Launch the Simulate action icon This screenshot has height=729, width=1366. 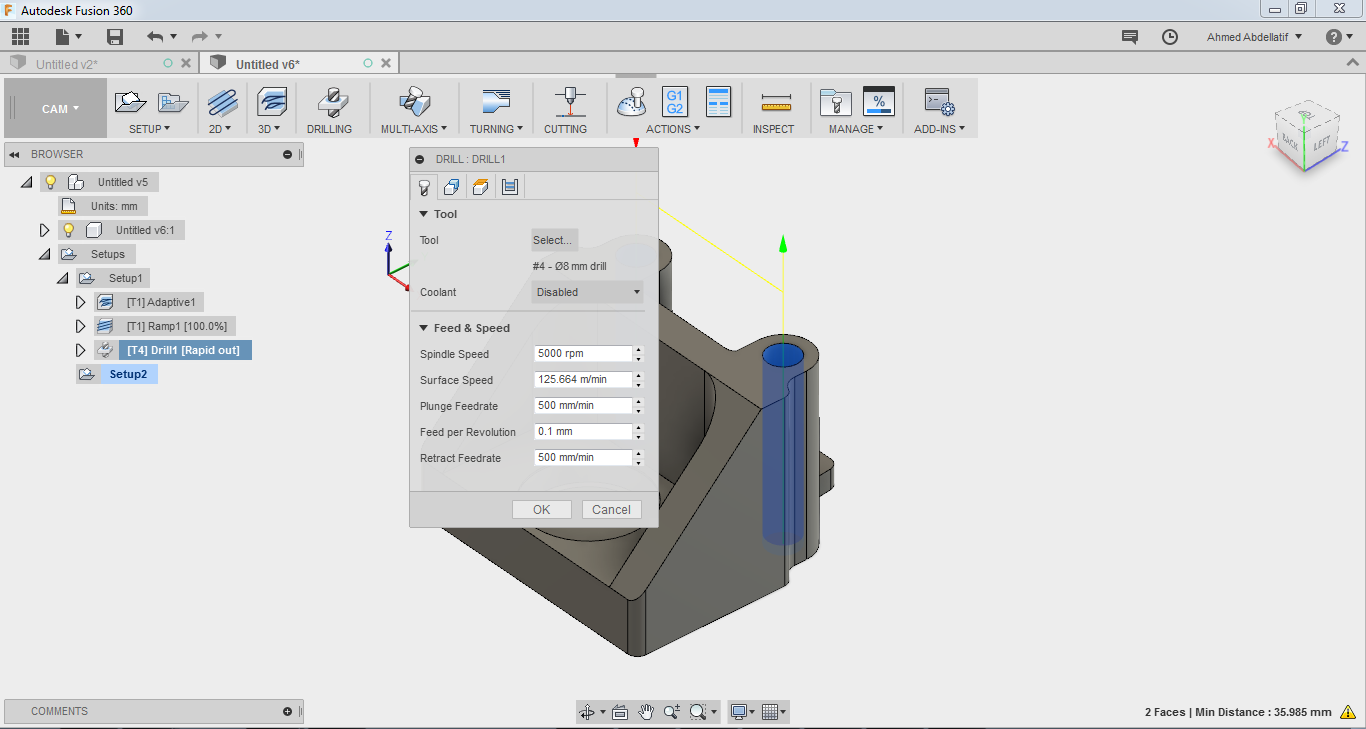point(632,102)
